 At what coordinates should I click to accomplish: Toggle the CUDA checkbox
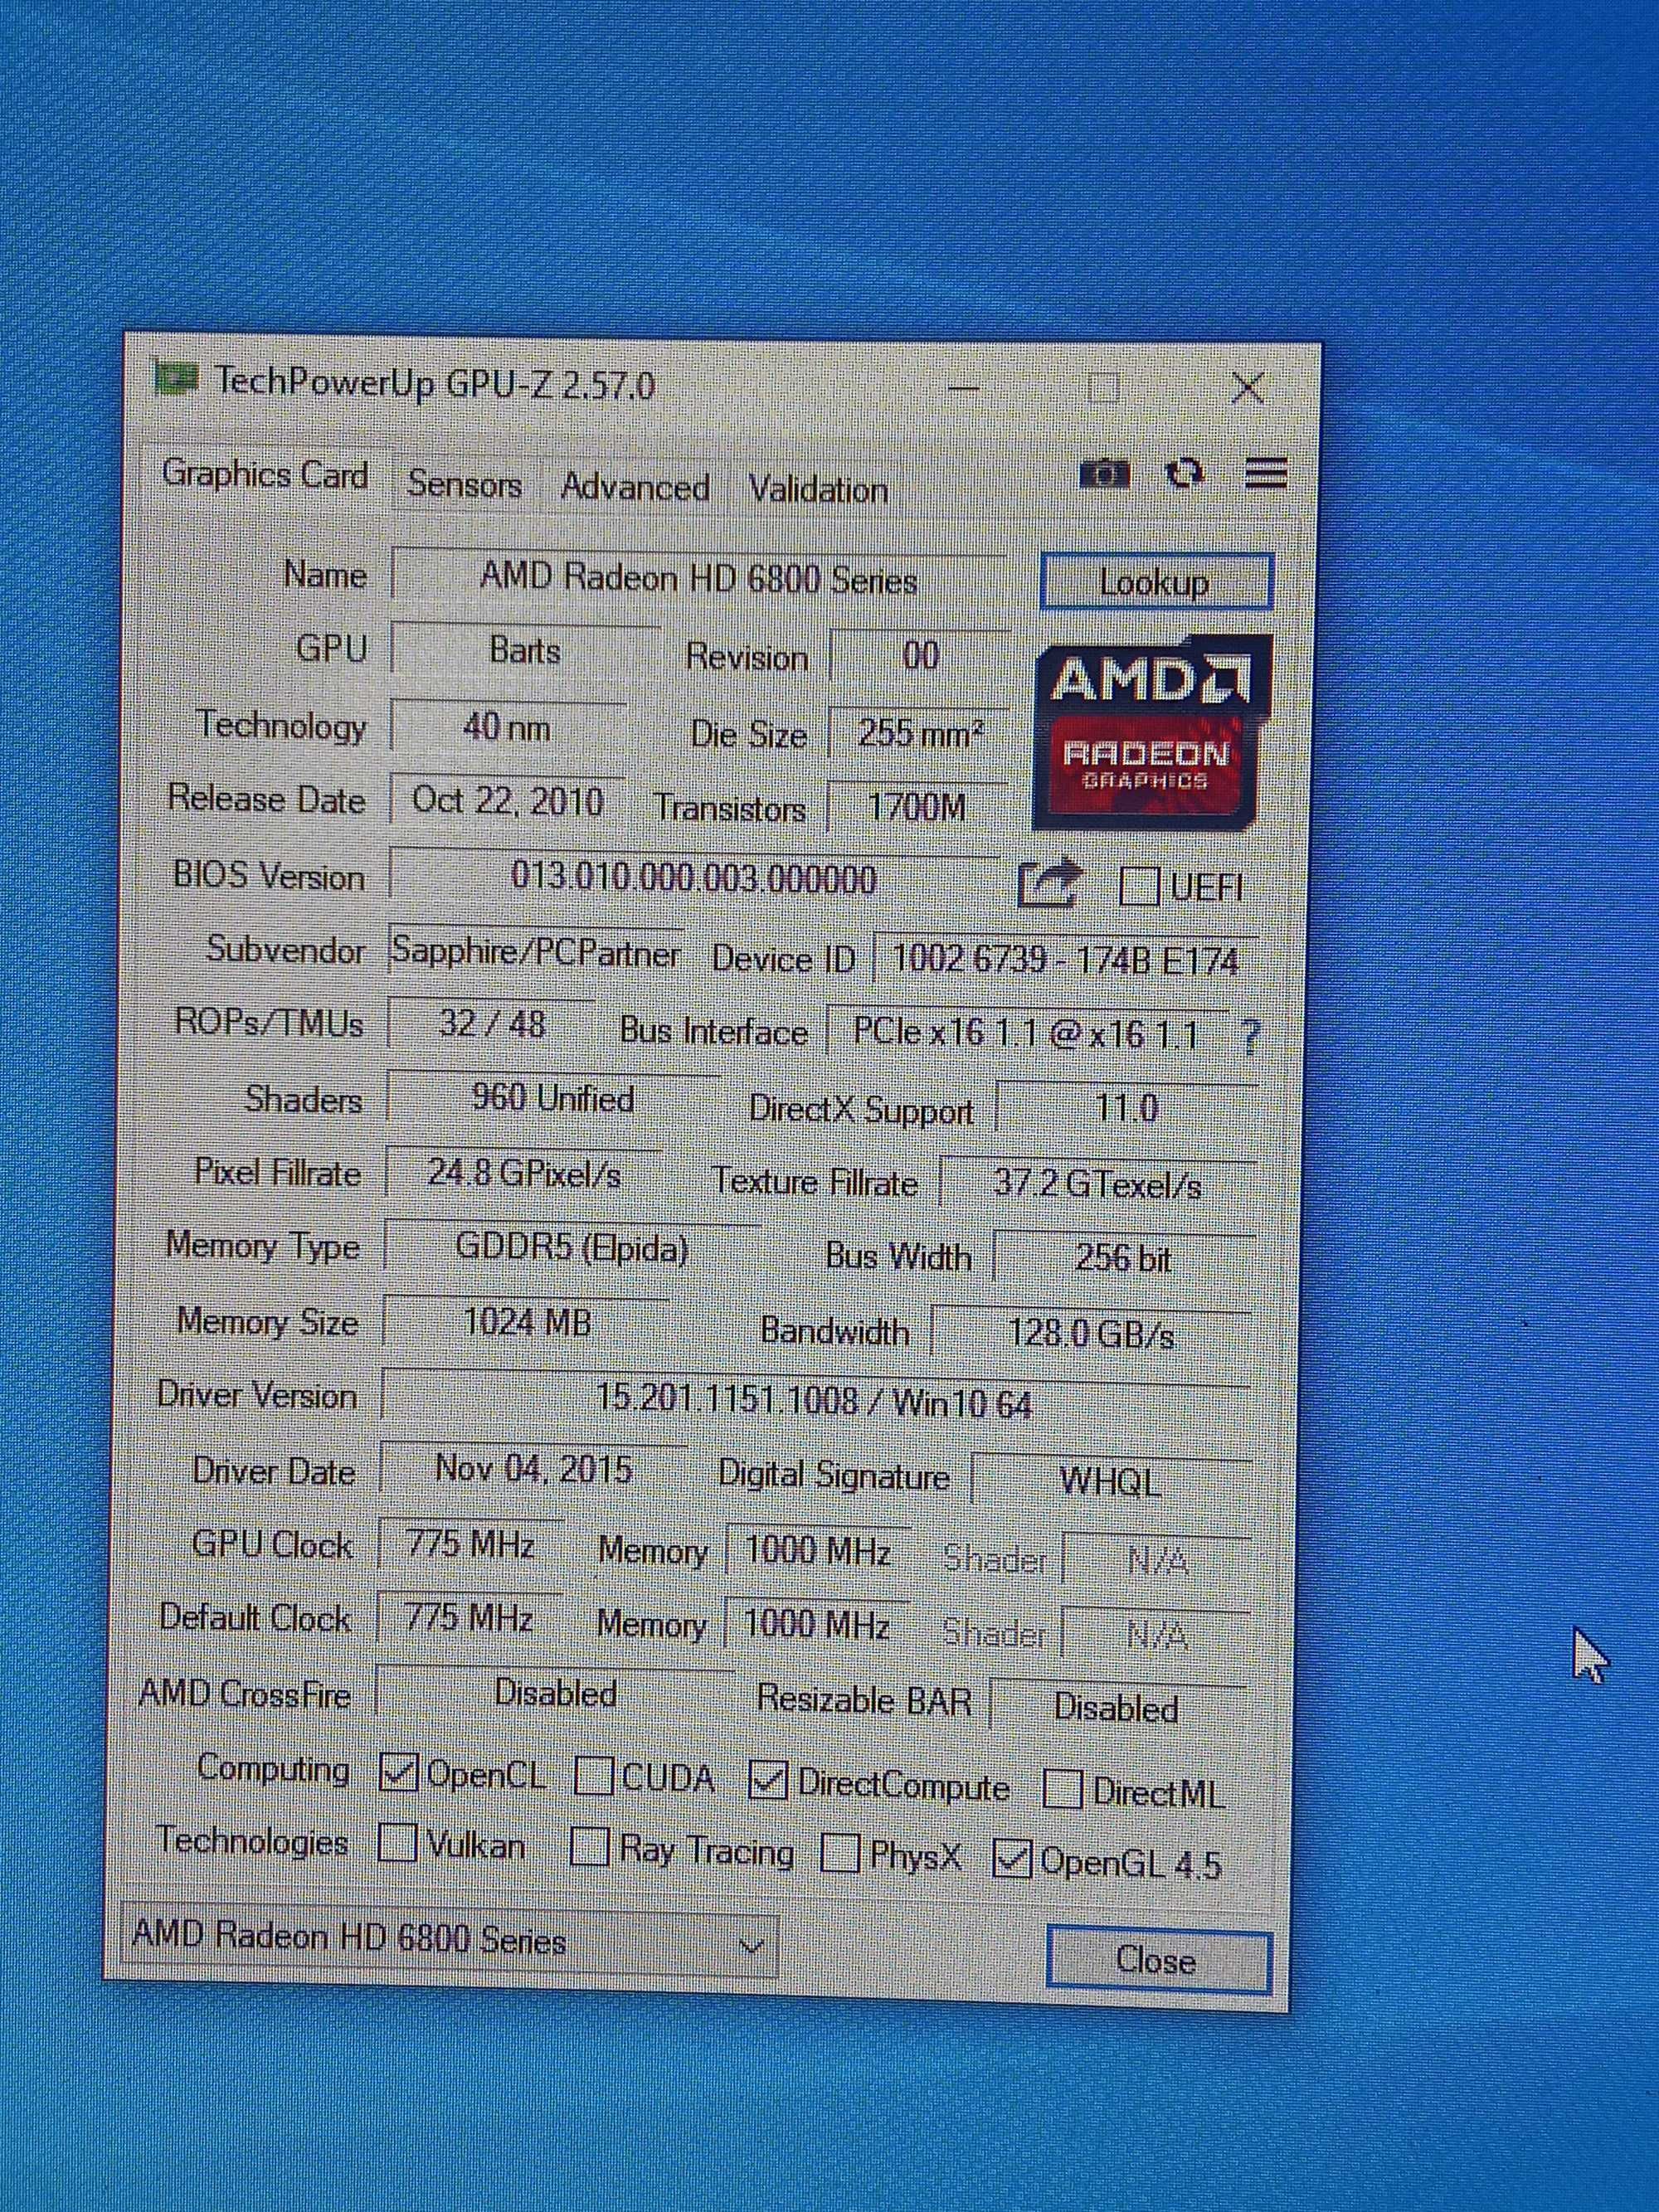point(593,1776)
